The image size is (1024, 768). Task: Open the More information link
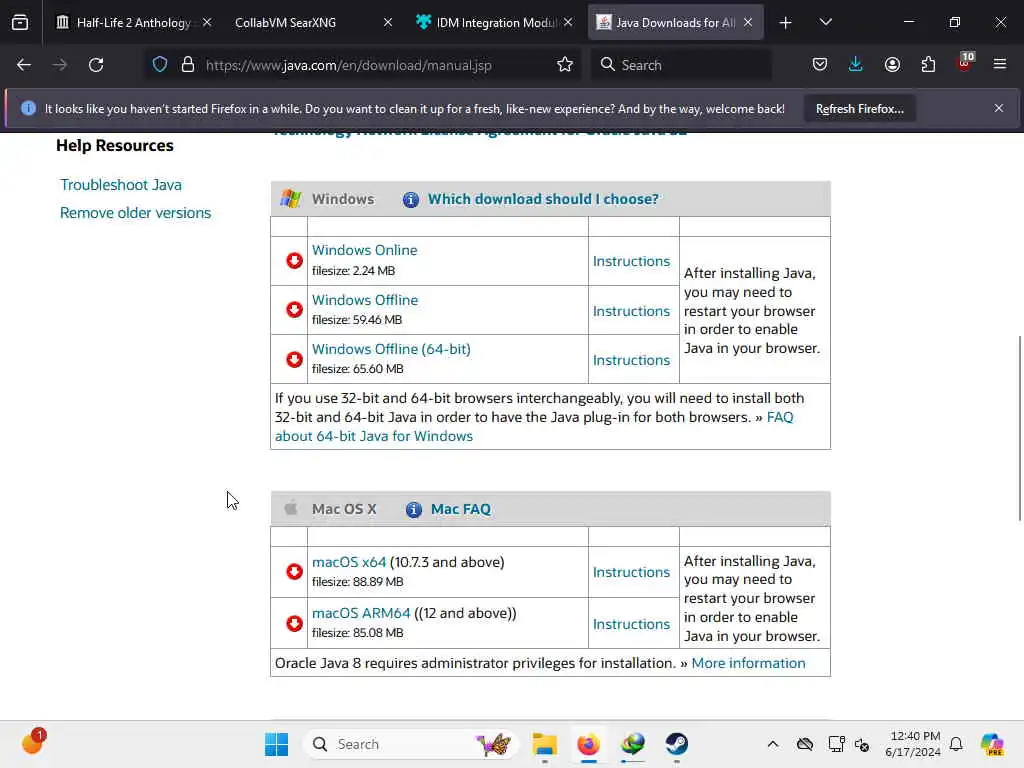[748, 664]
